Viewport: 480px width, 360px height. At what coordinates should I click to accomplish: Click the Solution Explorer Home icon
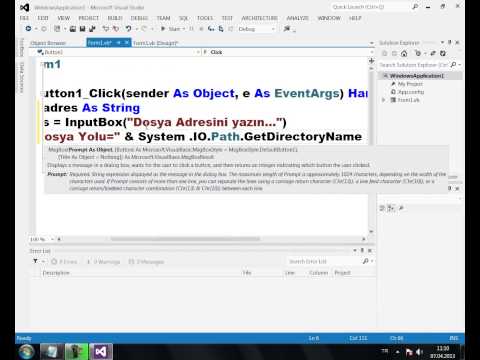click(x=404, y=53)
